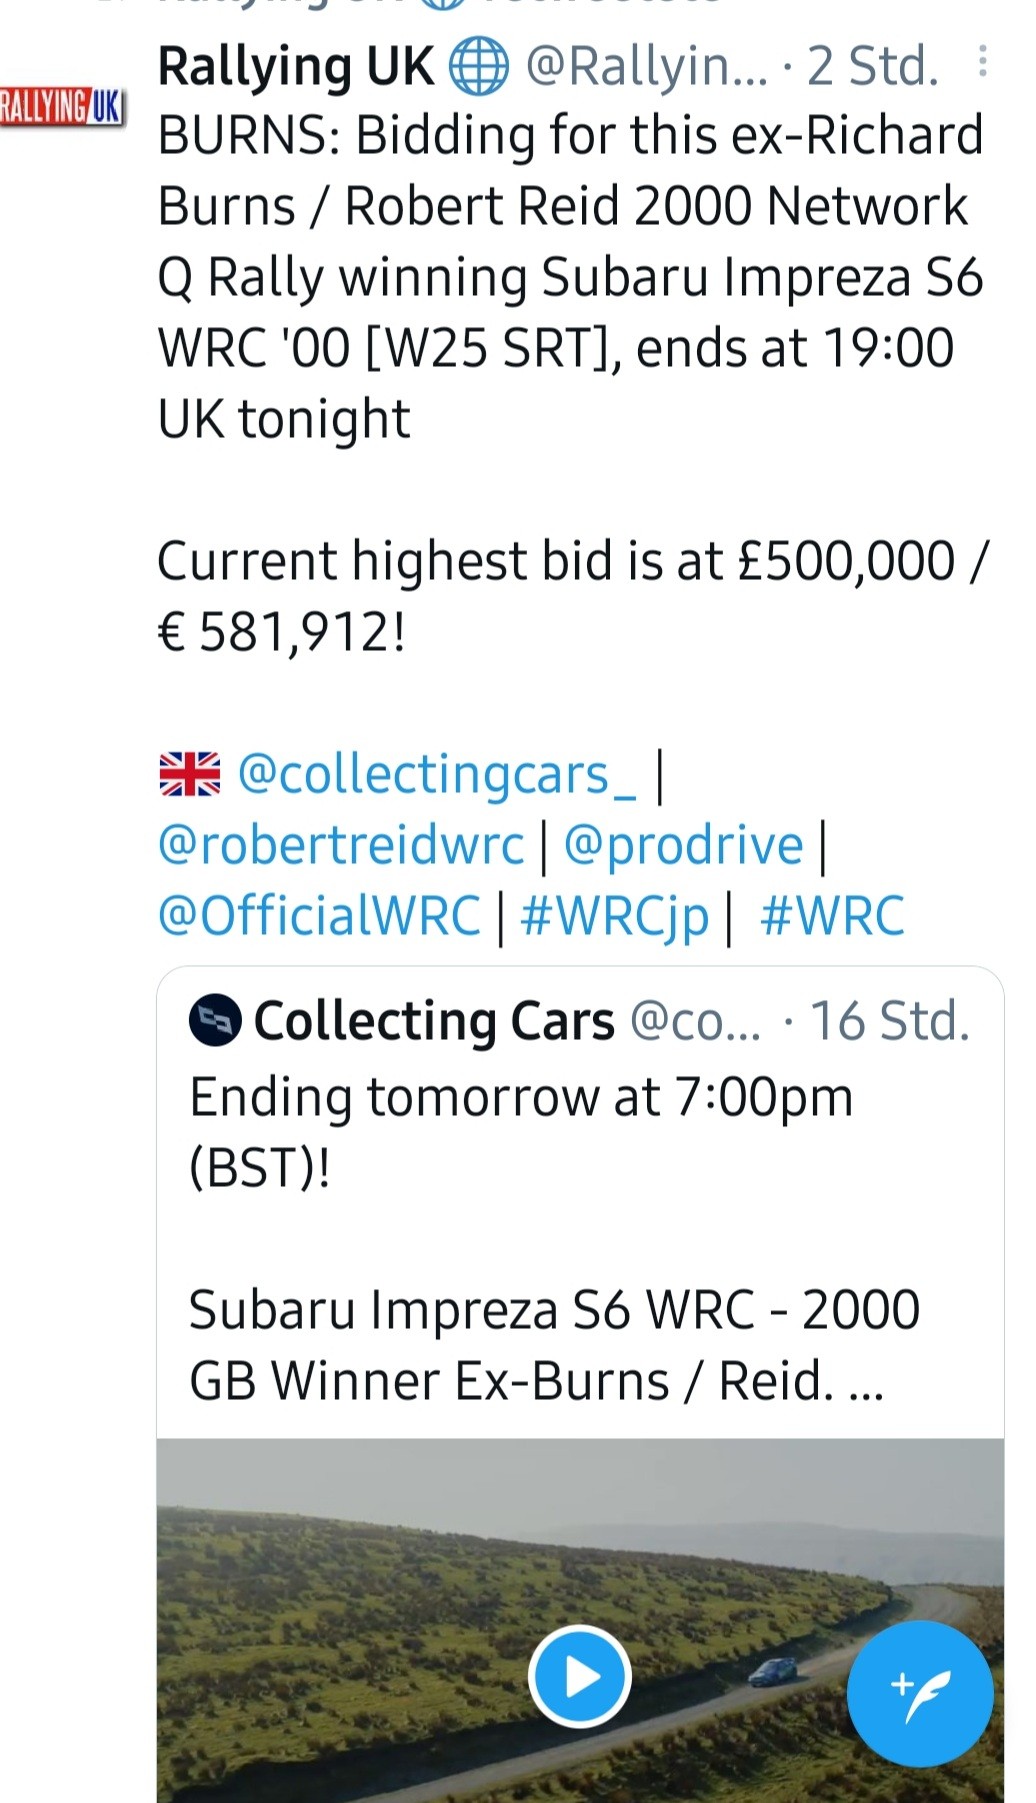Tap the UK flag emoji
This screenshot has height=1803, width=1036.
[x=190, y=774]
